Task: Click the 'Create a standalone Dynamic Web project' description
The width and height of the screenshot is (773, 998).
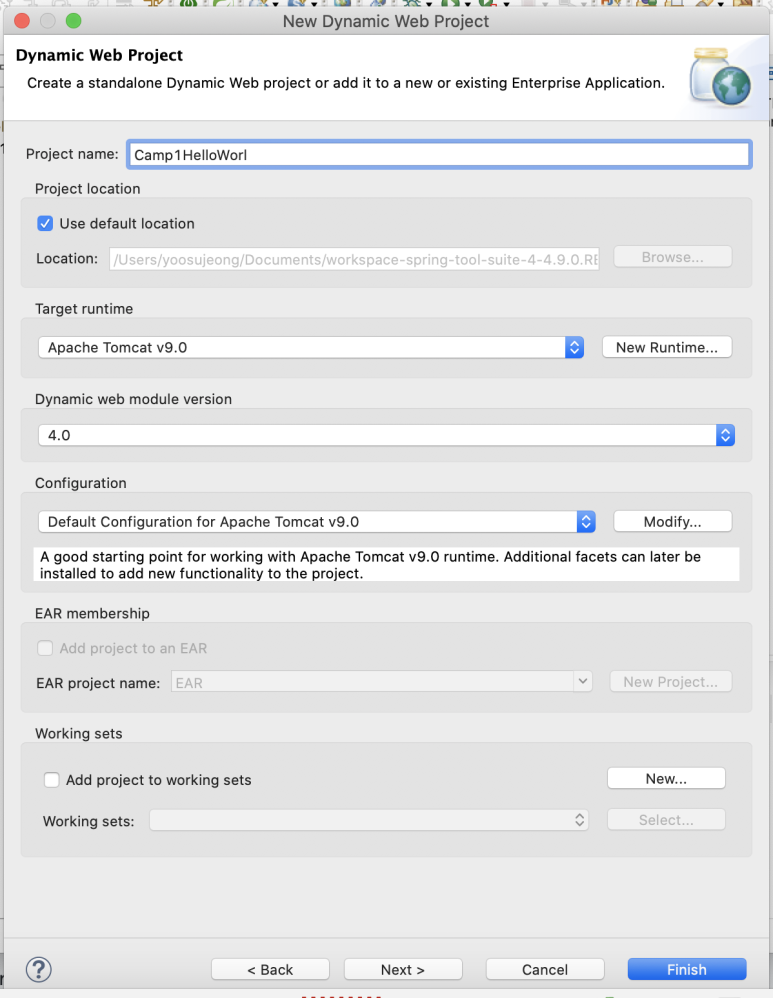Action: pos(346,83)
